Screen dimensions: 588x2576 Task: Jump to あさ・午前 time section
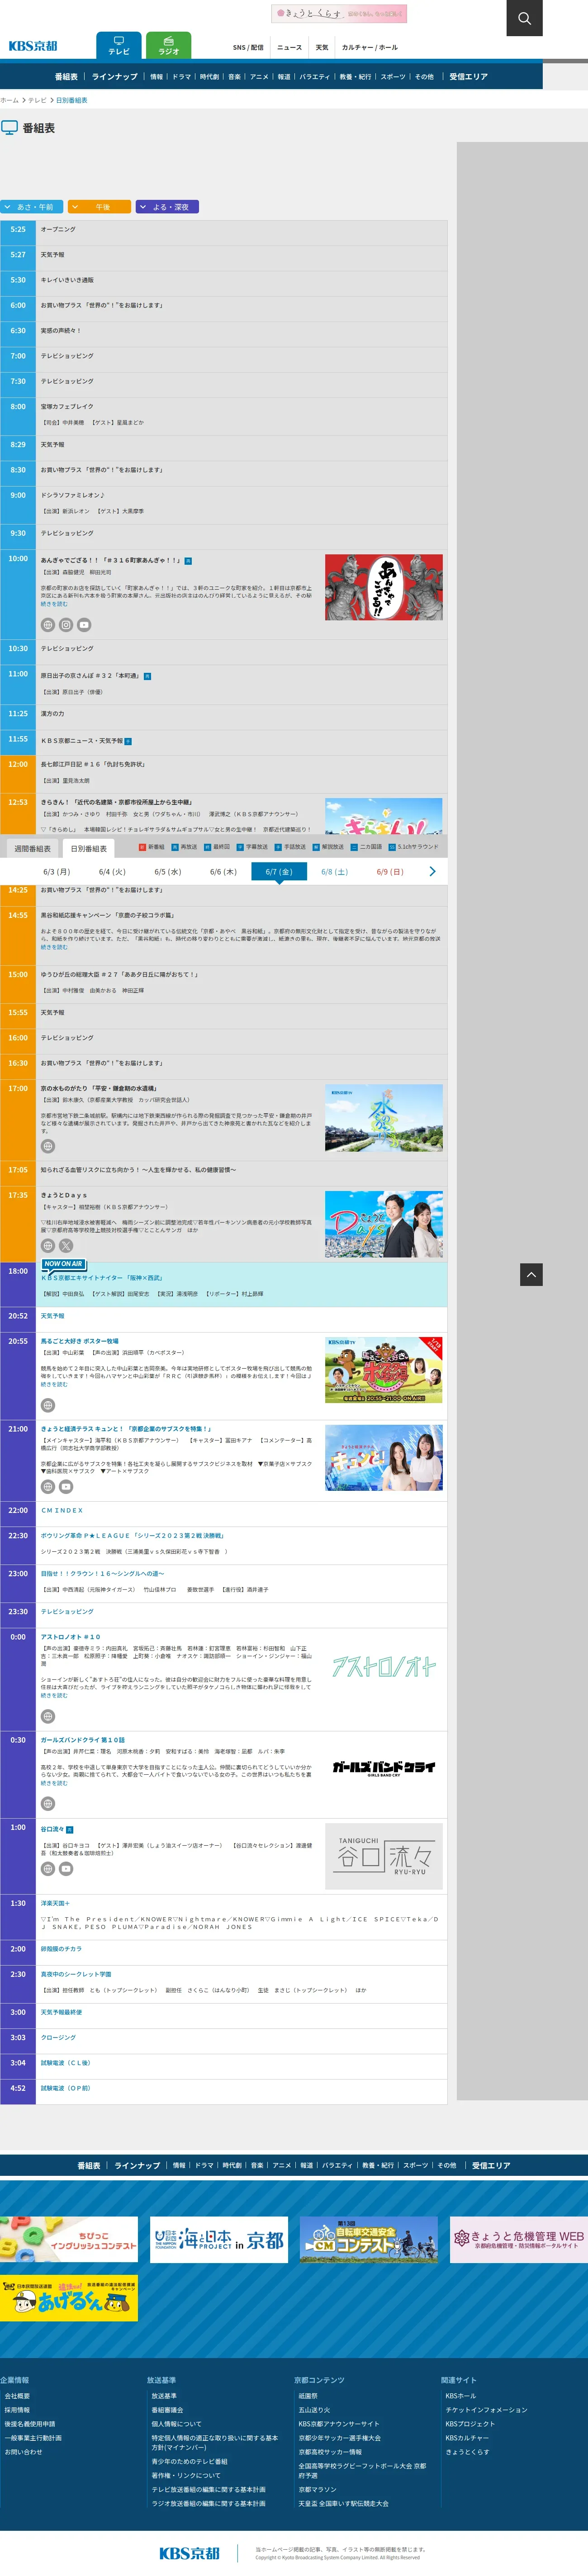pos(32,207)
